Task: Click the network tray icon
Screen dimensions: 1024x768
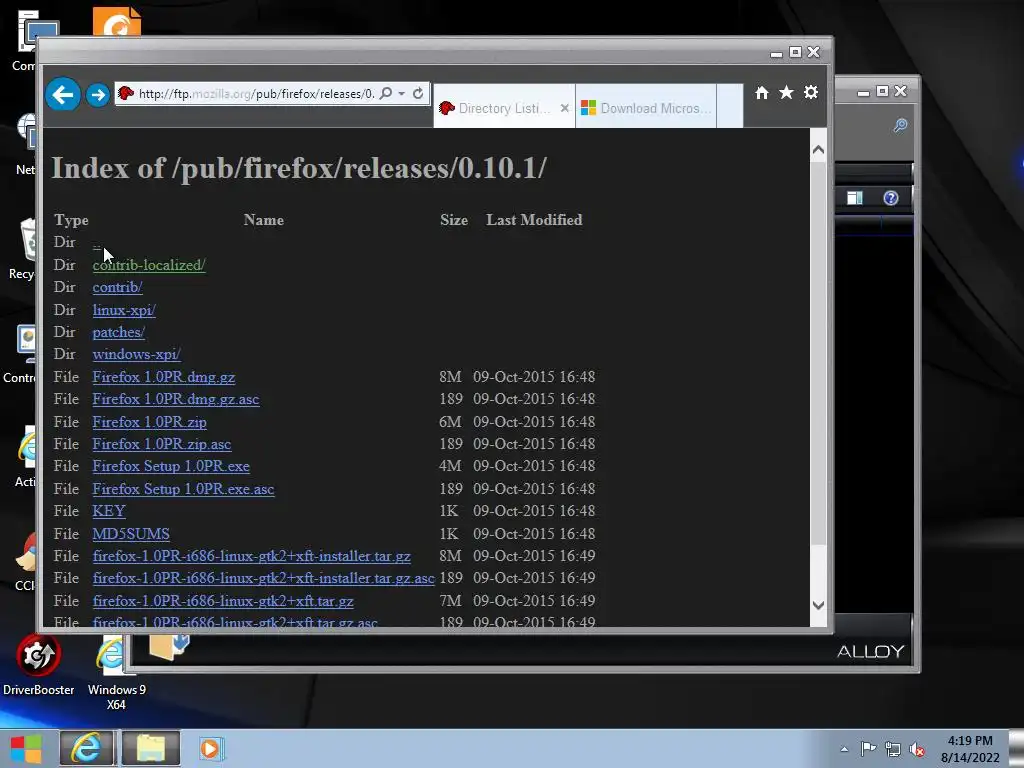Action: point(893,749)
